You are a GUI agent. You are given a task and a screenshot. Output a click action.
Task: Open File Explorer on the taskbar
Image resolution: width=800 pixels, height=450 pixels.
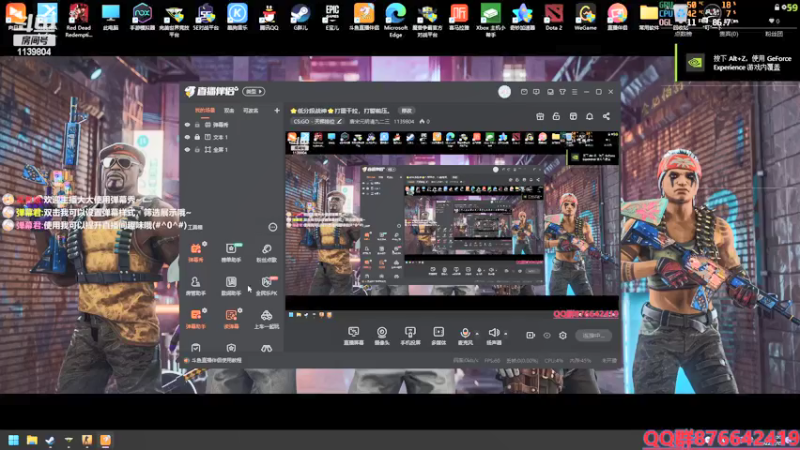[32, 440]
